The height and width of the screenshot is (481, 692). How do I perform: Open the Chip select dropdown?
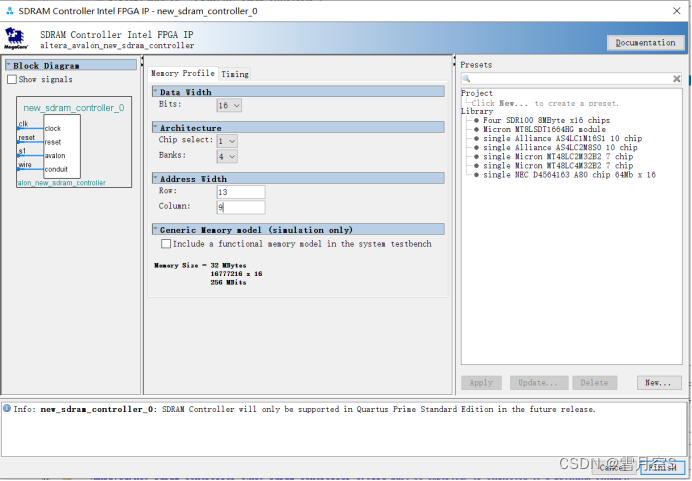click(x=227, y=141)
